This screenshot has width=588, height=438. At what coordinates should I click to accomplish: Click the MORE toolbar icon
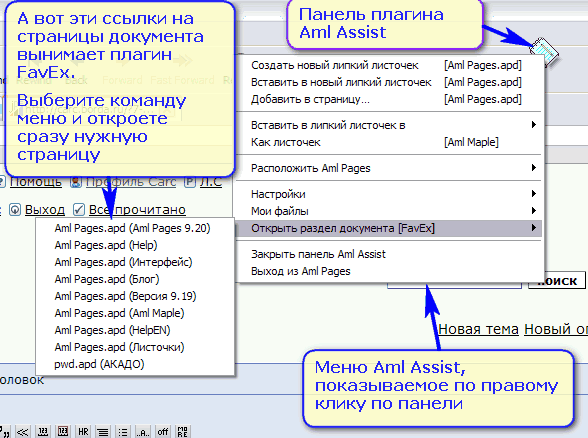pos(183,432)
